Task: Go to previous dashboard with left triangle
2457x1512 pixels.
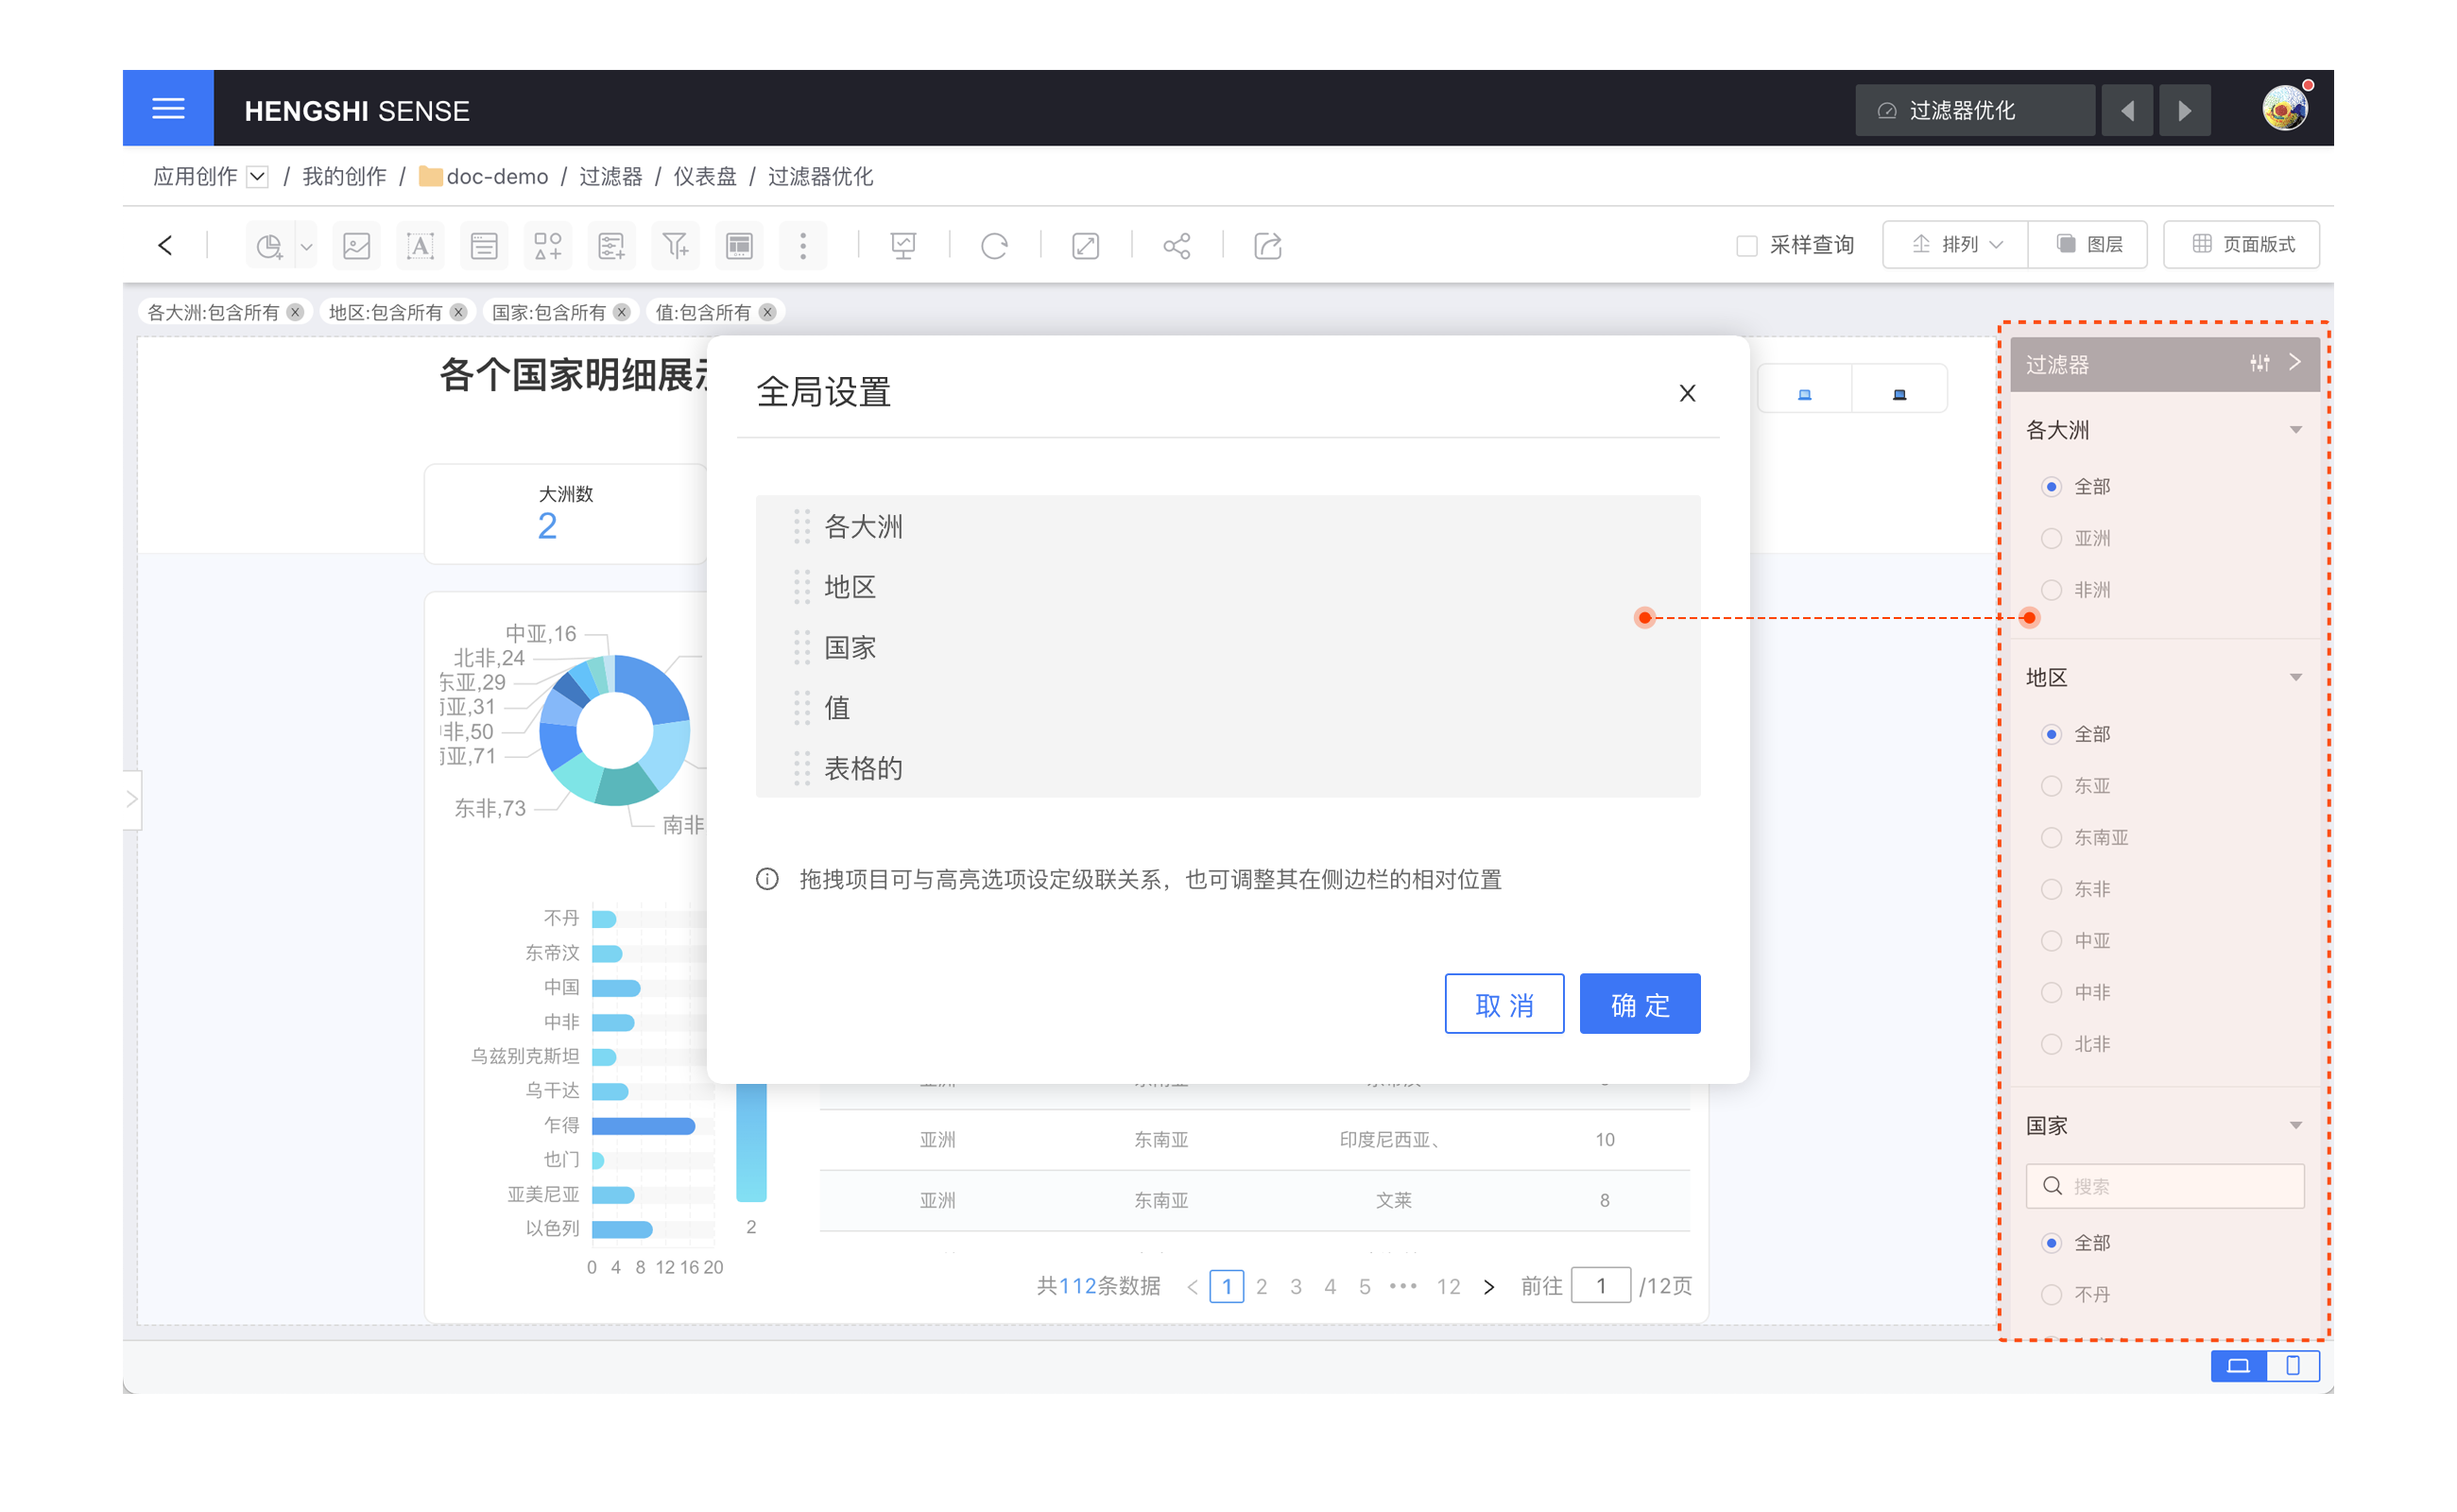Action: coord(2128,110)
